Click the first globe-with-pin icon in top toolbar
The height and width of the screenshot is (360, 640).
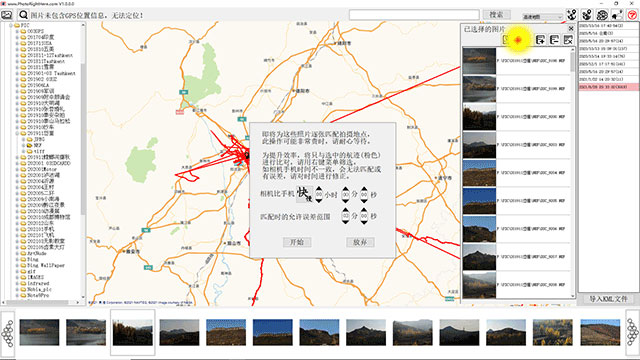[571, 15]
